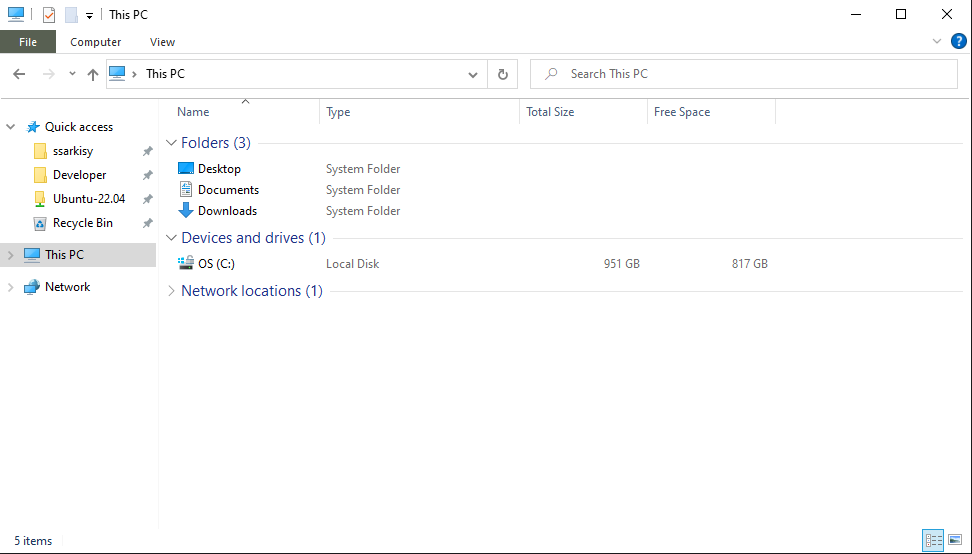
Task: Open the blue Help question mark icon
Action: 958,41
